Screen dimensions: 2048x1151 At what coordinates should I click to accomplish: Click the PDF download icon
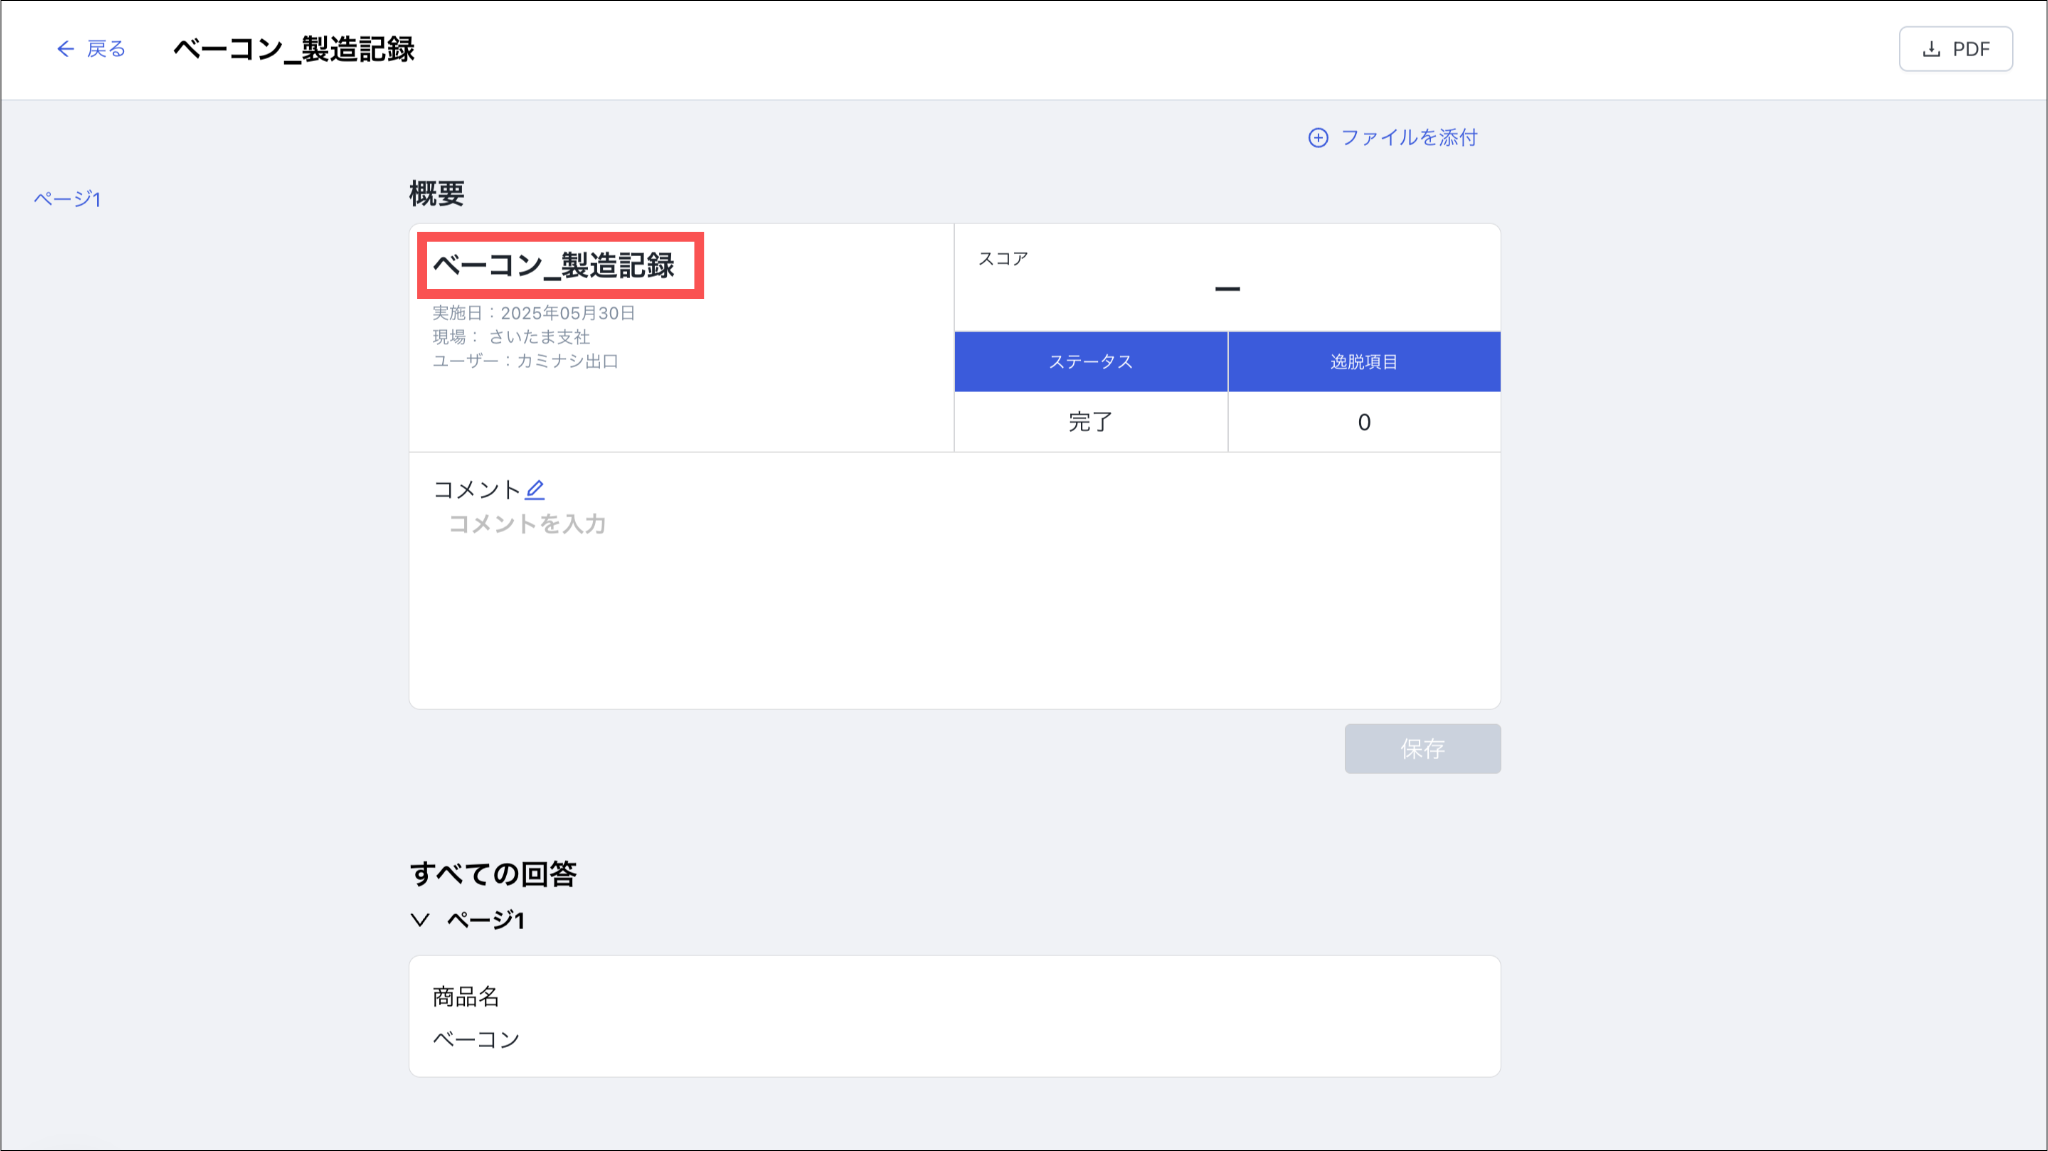click(x=1932, y=49)
